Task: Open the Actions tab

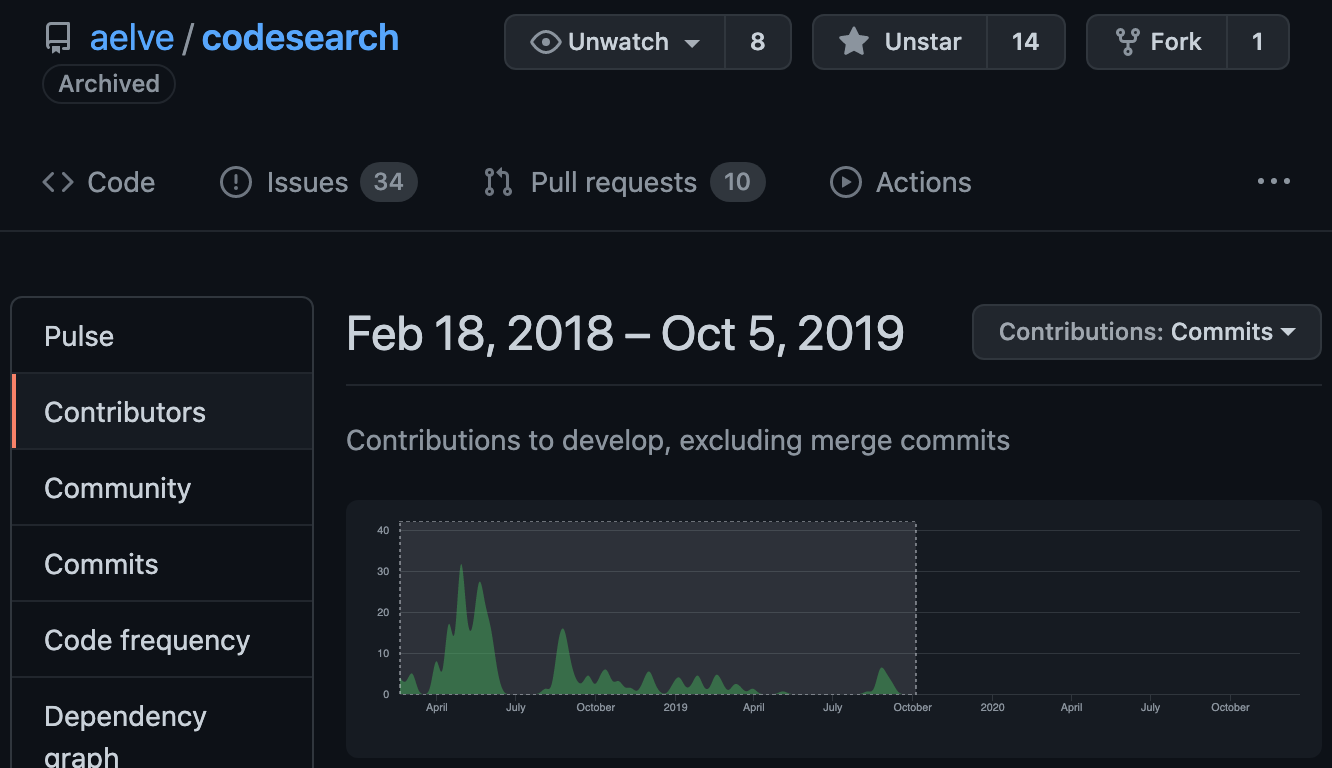Action: 901,182
